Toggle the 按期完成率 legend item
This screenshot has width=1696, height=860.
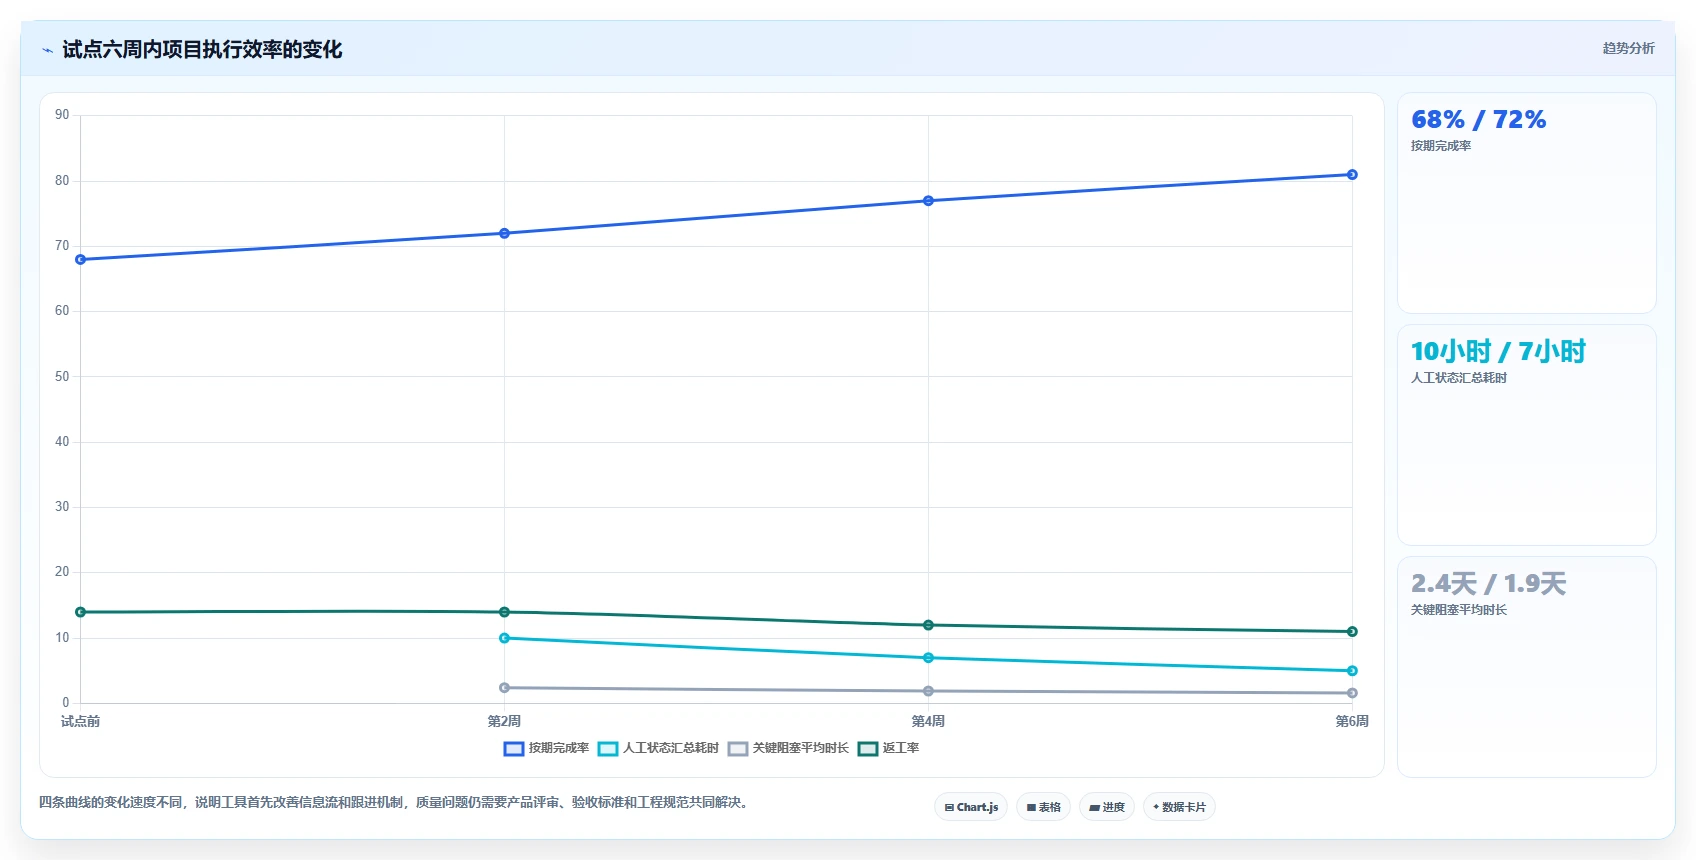tap(546, 748)
